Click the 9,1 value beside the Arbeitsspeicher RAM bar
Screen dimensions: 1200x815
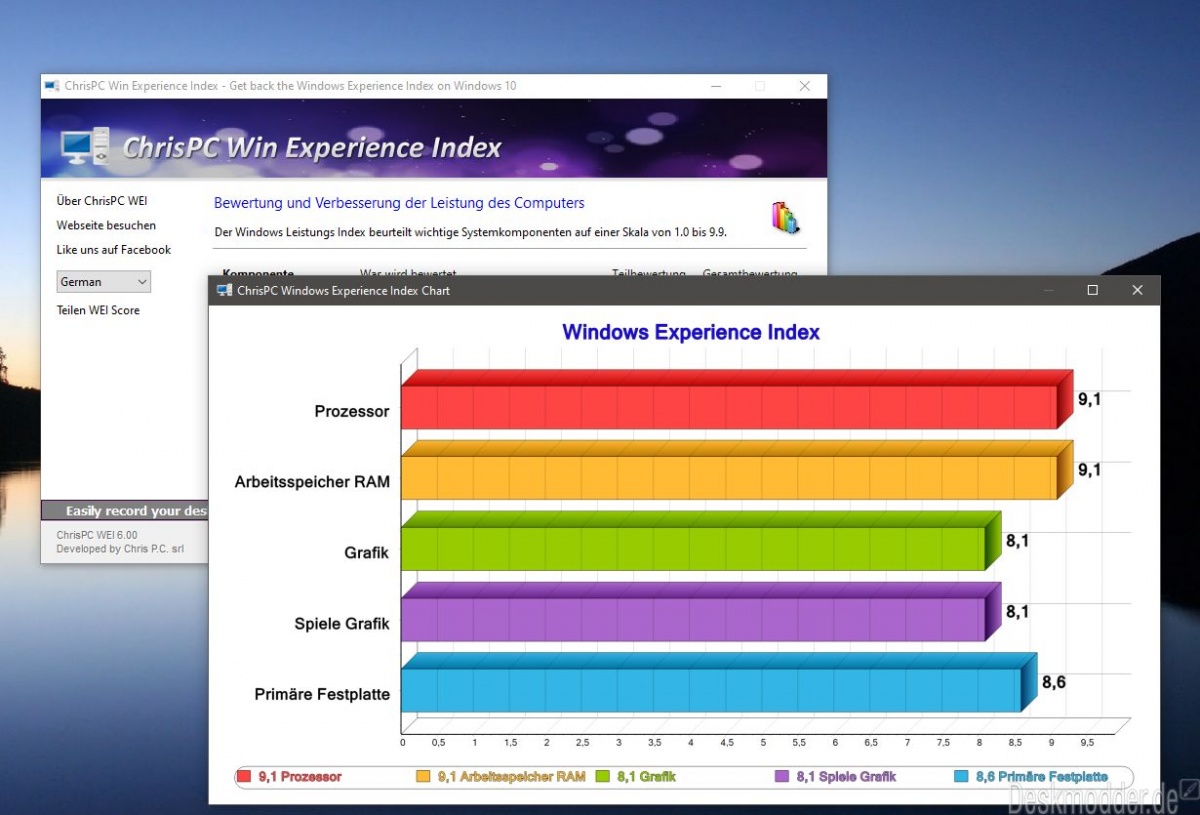tap(1089, 469)
